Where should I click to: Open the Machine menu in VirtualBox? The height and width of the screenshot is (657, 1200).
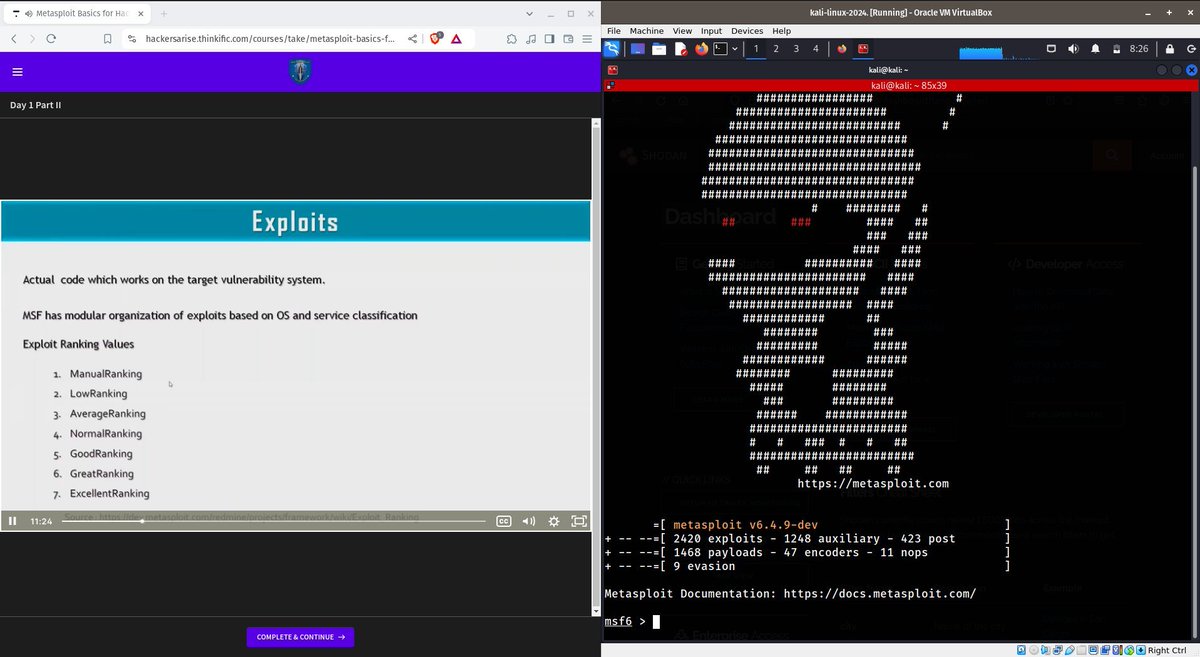pyautogui.click(x=646, y=31)
